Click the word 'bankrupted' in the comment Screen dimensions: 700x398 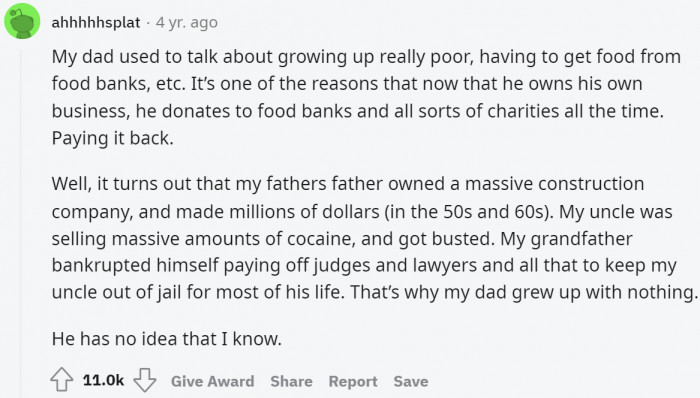(101, 265)
